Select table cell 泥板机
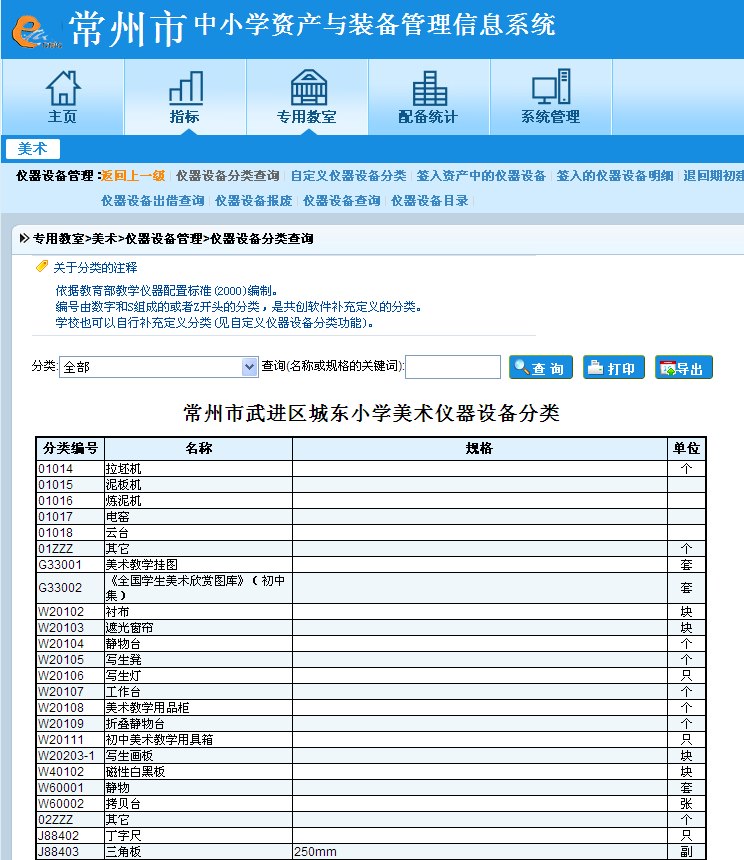Viewport: 744px width, 860px height. tap(198, 484)
